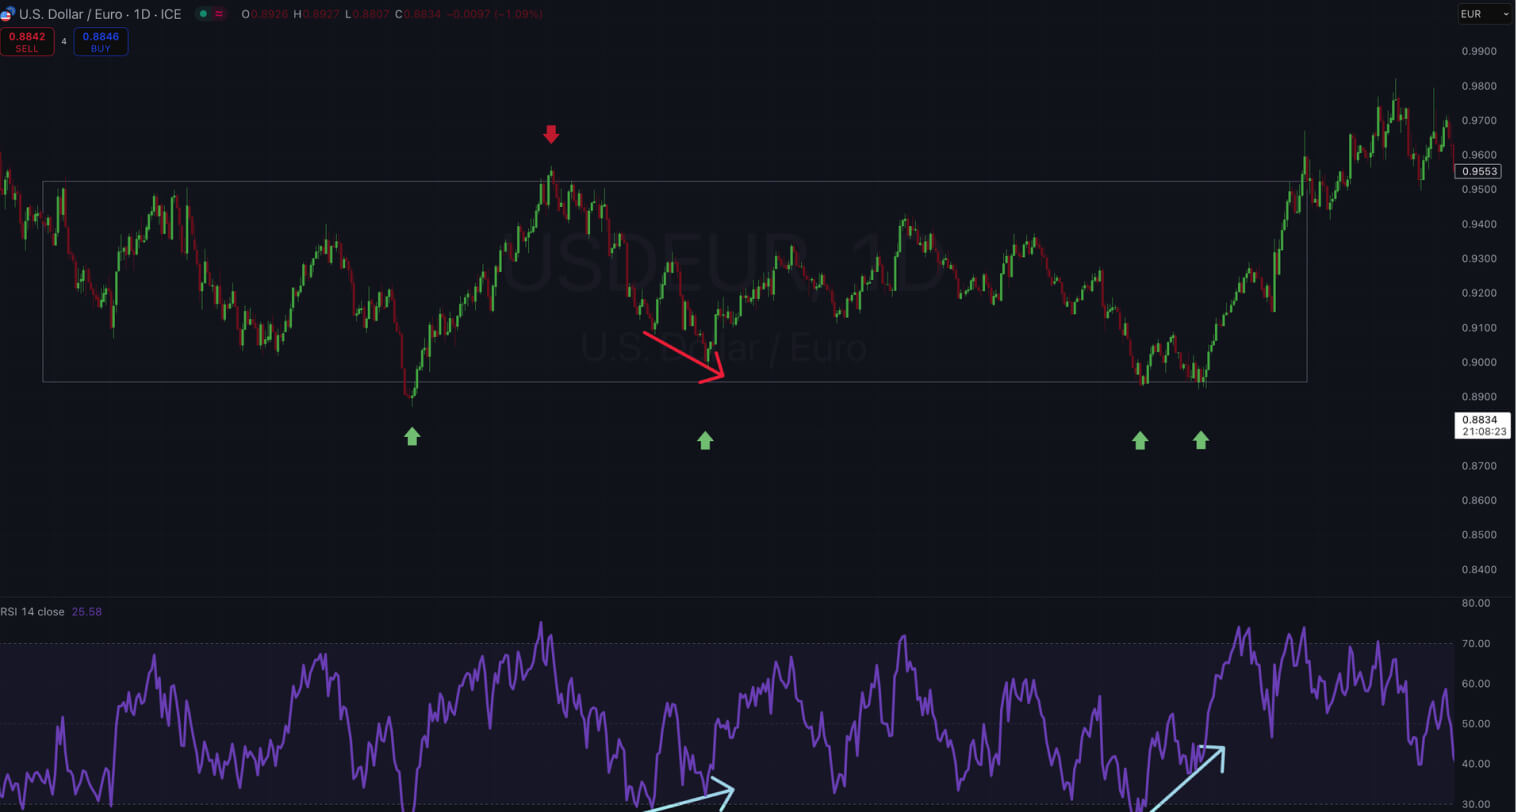This screenshot has width=1516, height=812.
Task: Click the SELL button showing 0.8842
Action: [x=27, y=41]
